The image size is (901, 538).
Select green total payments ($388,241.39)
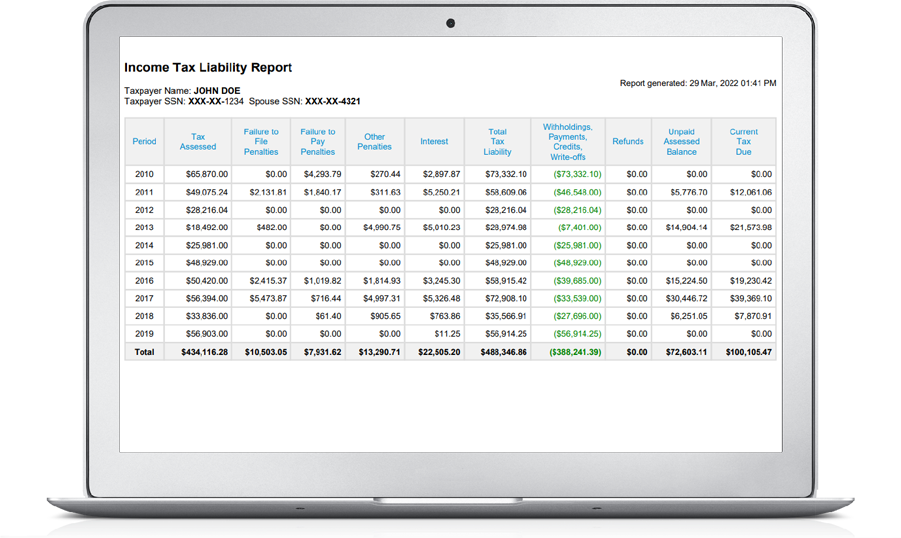pos(575,352)
